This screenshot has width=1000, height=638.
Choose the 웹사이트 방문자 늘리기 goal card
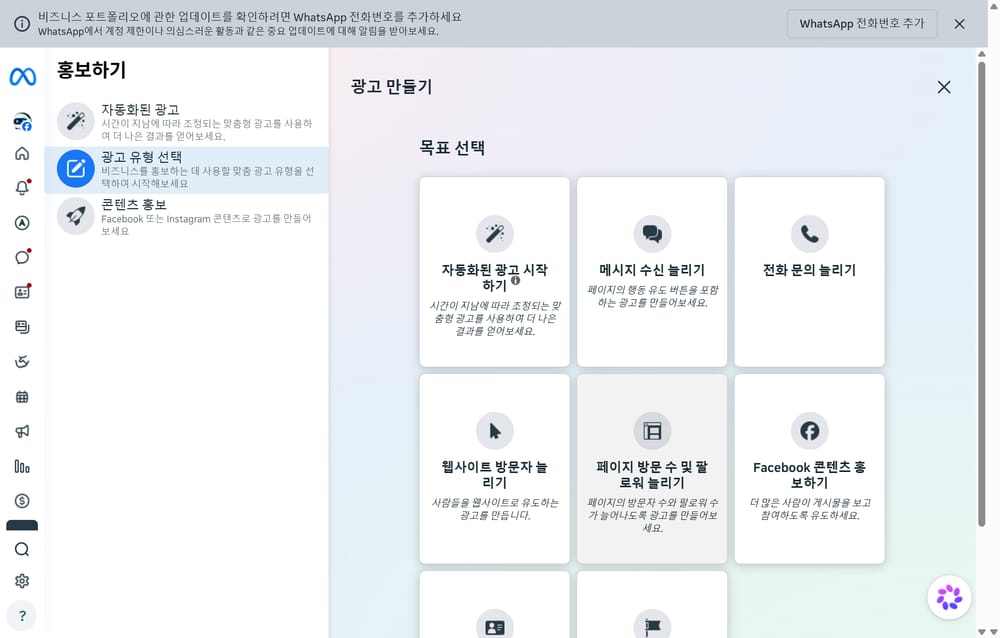(x=494, y=469)
